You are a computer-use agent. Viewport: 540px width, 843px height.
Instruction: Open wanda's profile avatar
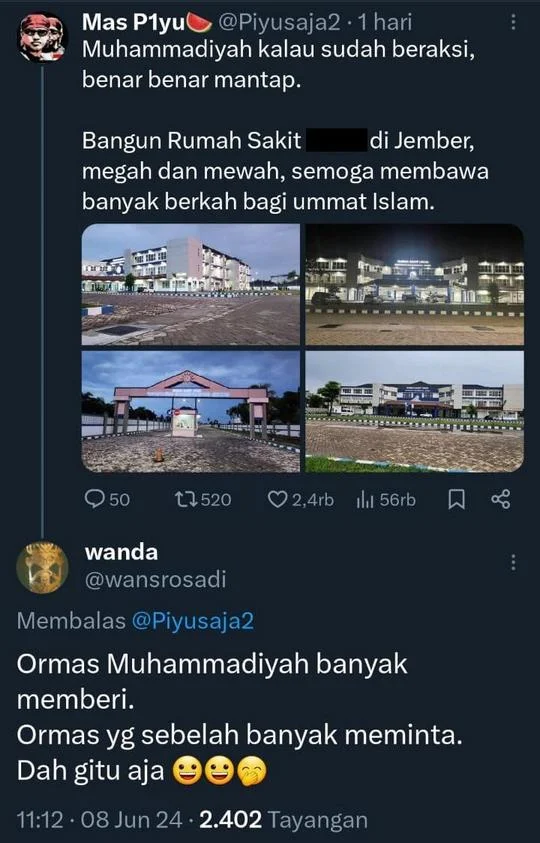click(42, 568)
